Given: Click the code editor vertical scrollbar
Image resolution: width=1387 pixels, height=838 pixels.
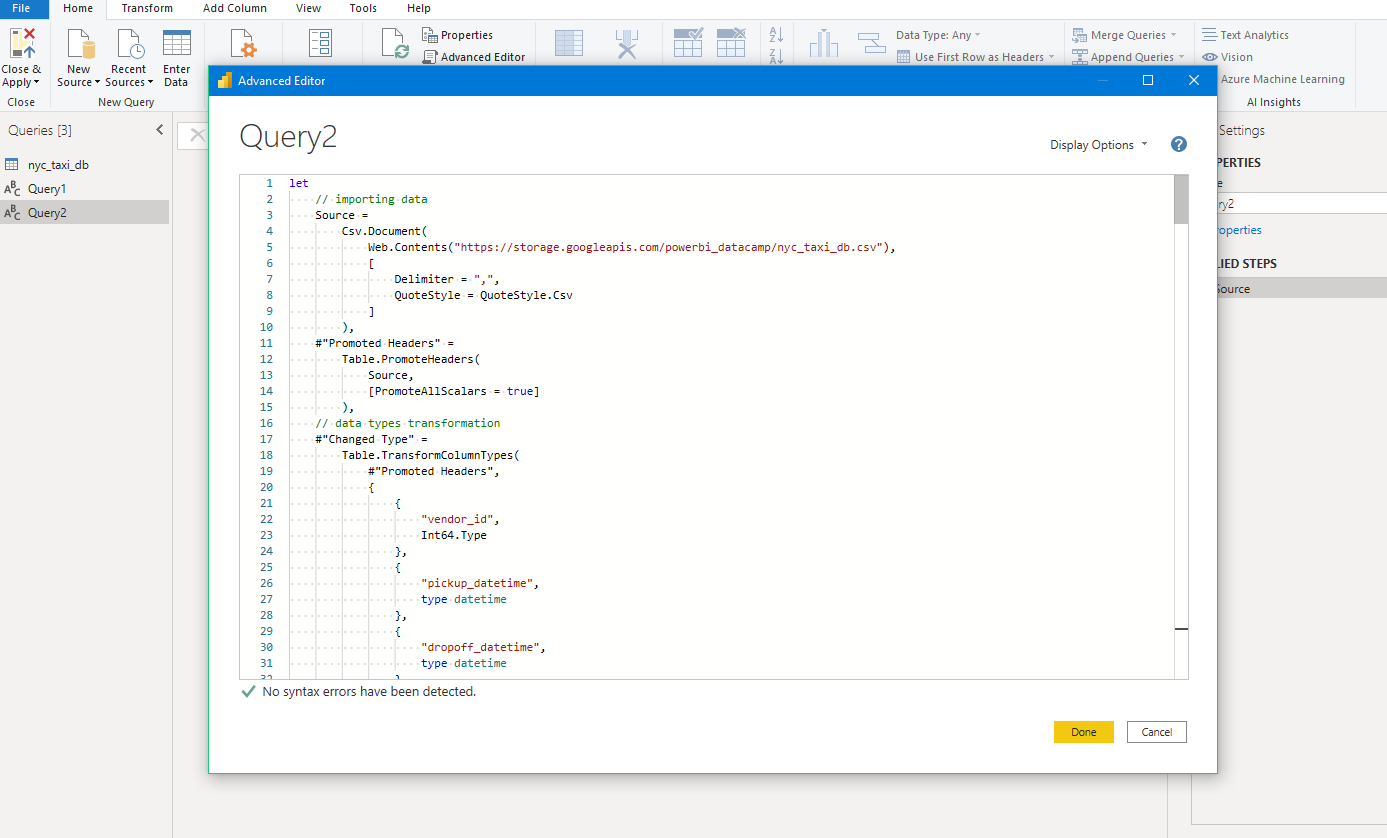Looking at the screenshot, I should pyautogui.click(x=1181, y=200).
